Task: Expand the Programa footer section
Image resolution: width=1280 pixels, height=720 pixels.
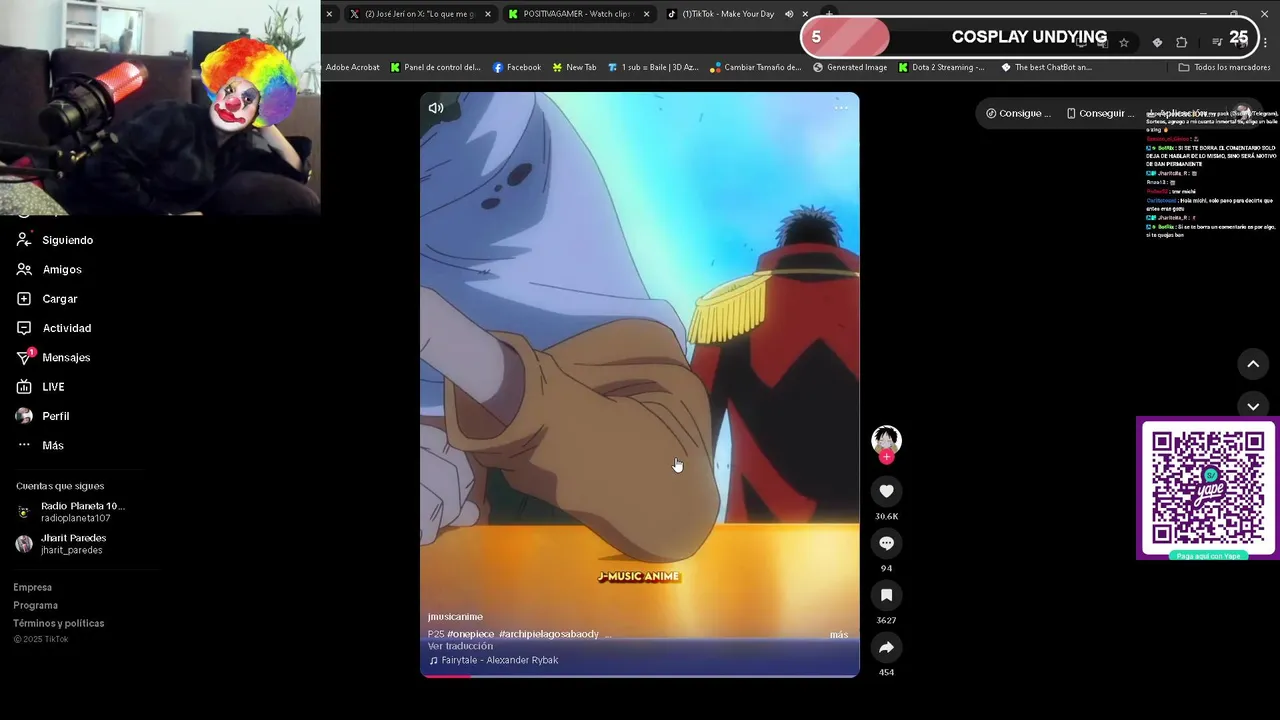Action: [x=35, y=605]
